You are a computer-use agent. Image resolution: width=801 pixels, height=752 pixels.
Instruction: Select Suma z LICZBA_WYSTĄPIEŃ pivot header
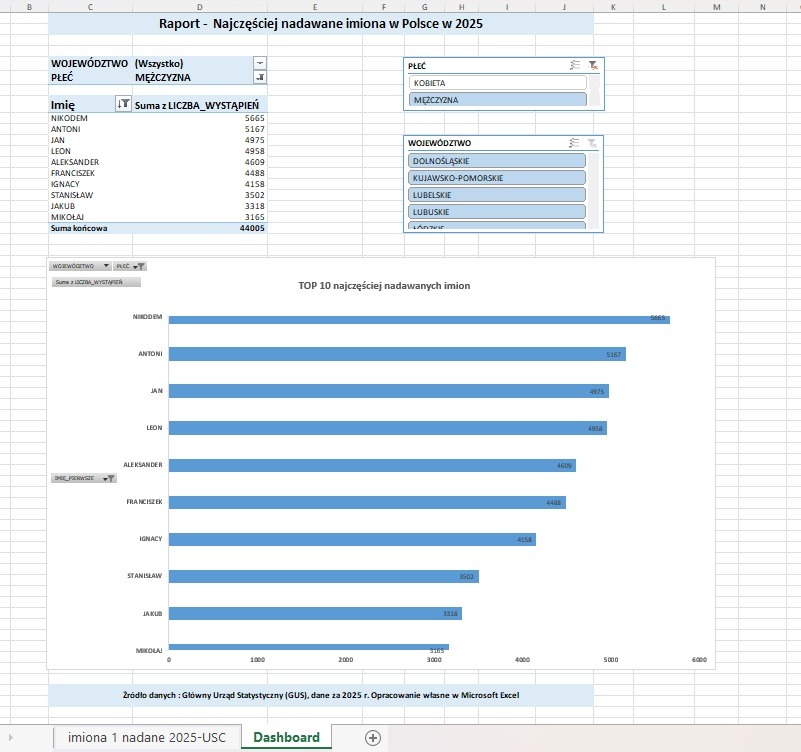click(x=200, y=105)
